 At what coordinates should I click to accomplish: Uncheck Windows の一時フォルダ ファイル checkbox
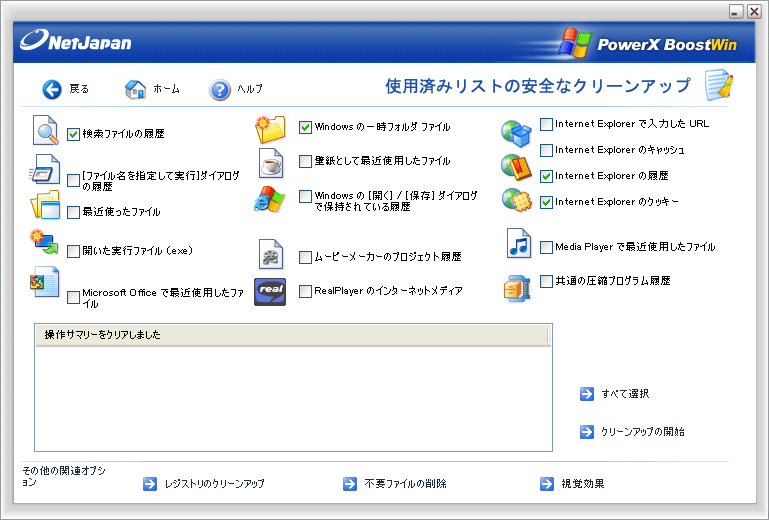306,128
